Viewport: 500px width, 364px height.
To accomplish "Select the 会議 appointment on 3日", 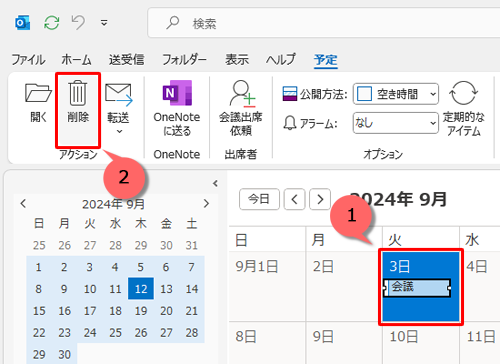I will 418,288.
